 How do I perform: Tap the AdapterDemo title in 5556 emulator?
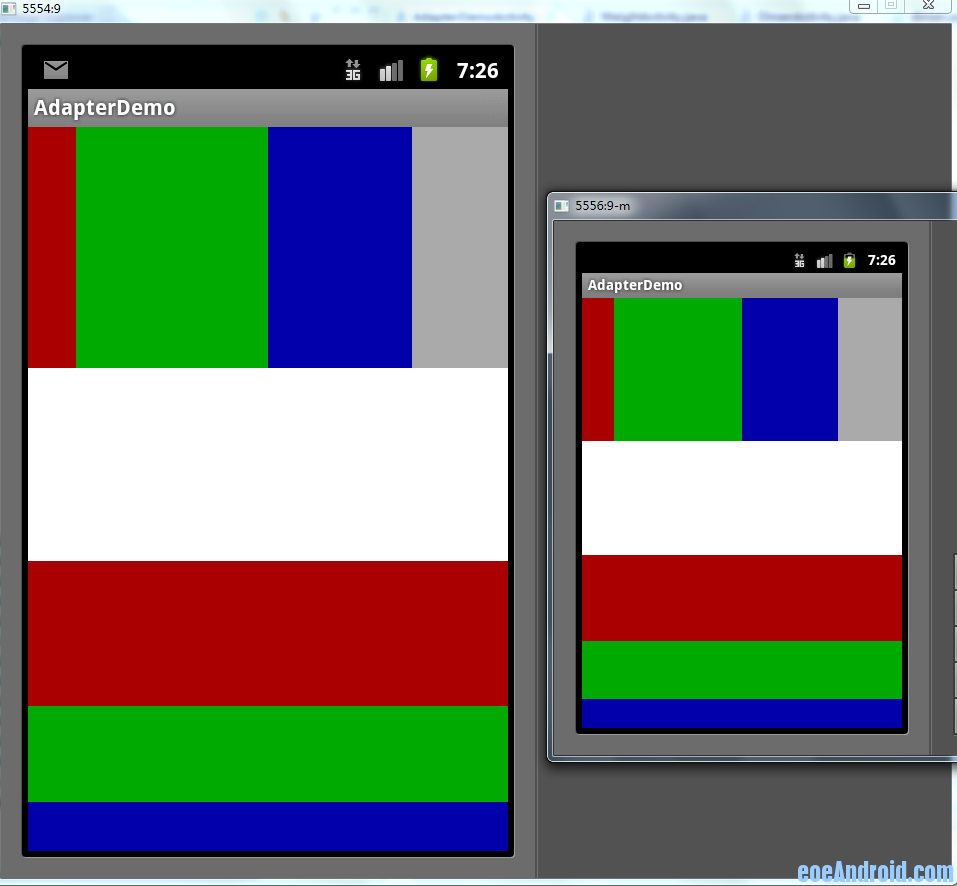click(x=635, y=285)
